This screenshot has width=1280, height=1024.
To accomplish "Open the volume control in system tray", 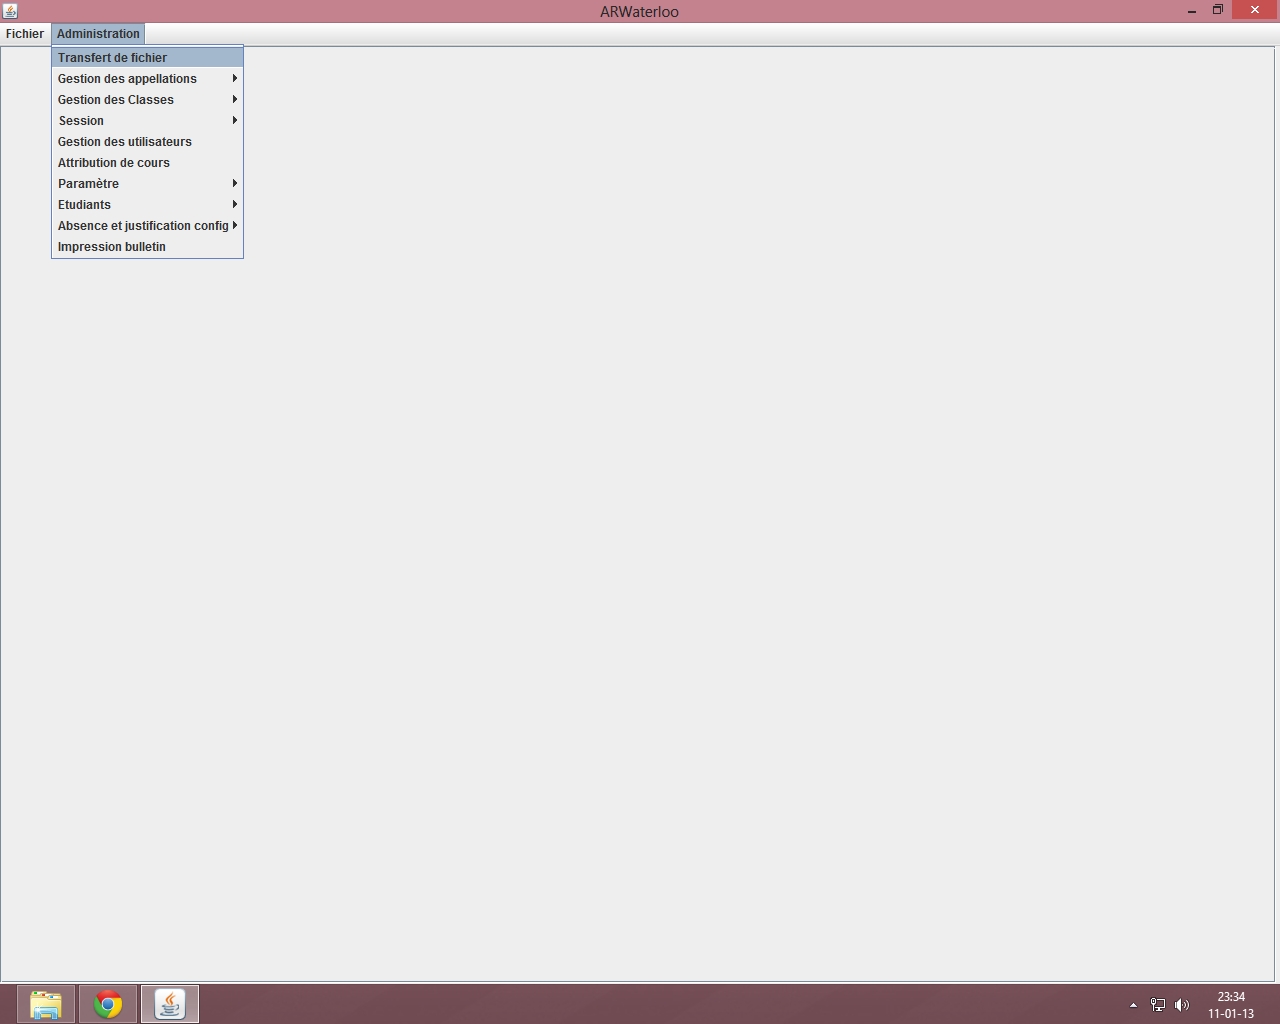I will tap(1182, 1005).
